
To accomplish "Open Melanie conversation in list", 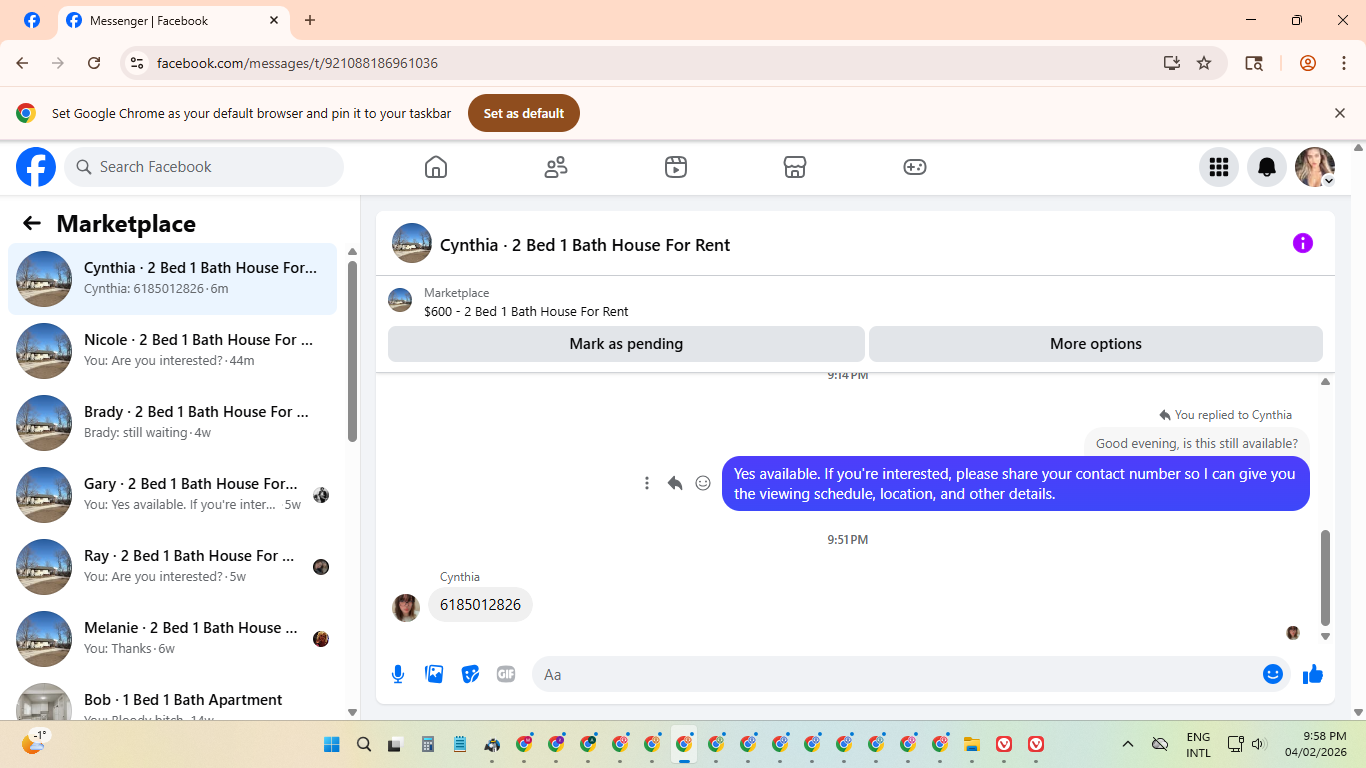I will coord(172,639).
